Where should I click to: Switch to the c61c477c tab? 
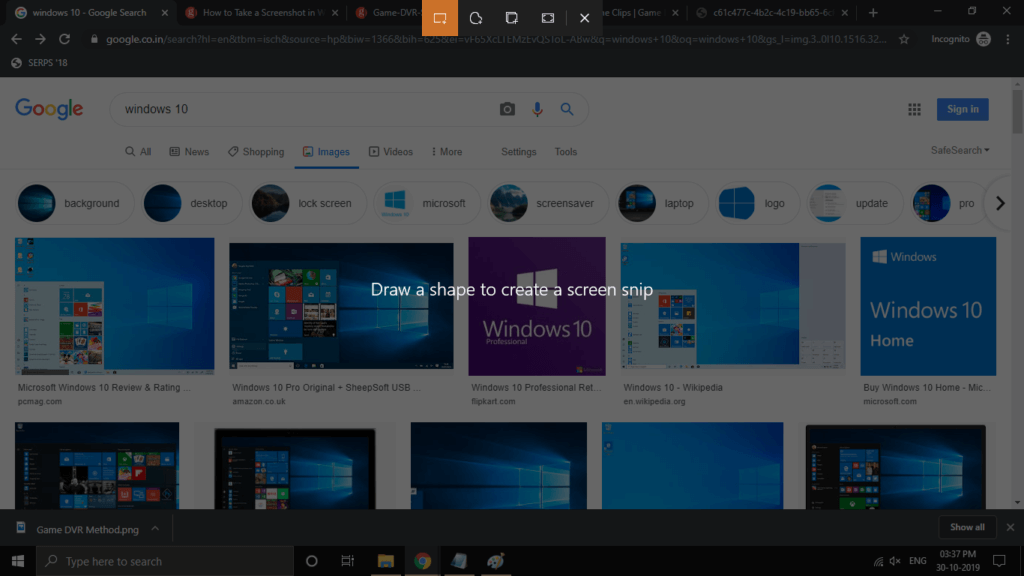[772, 12]
